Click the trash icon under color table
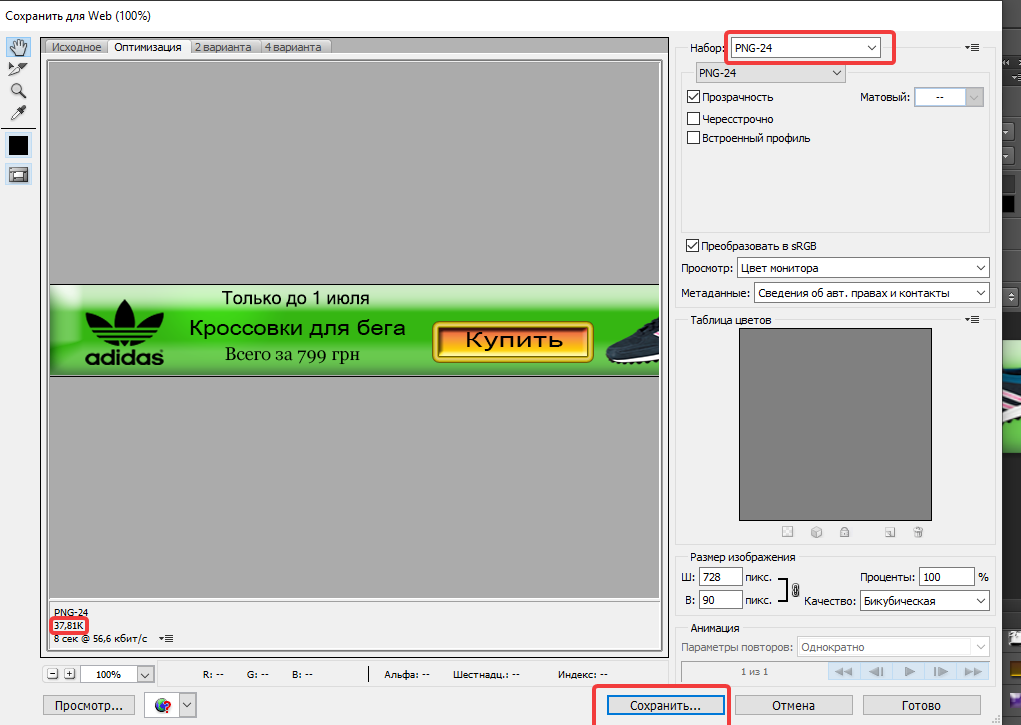This screenshot has height=725, width=1021. 918,532
